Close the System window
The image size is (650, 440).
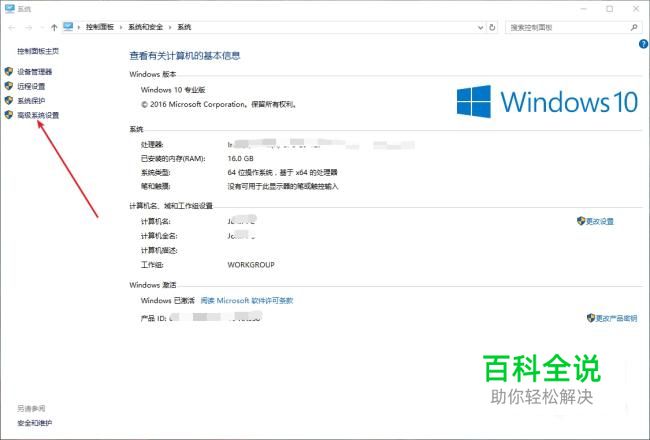point(636,9)
